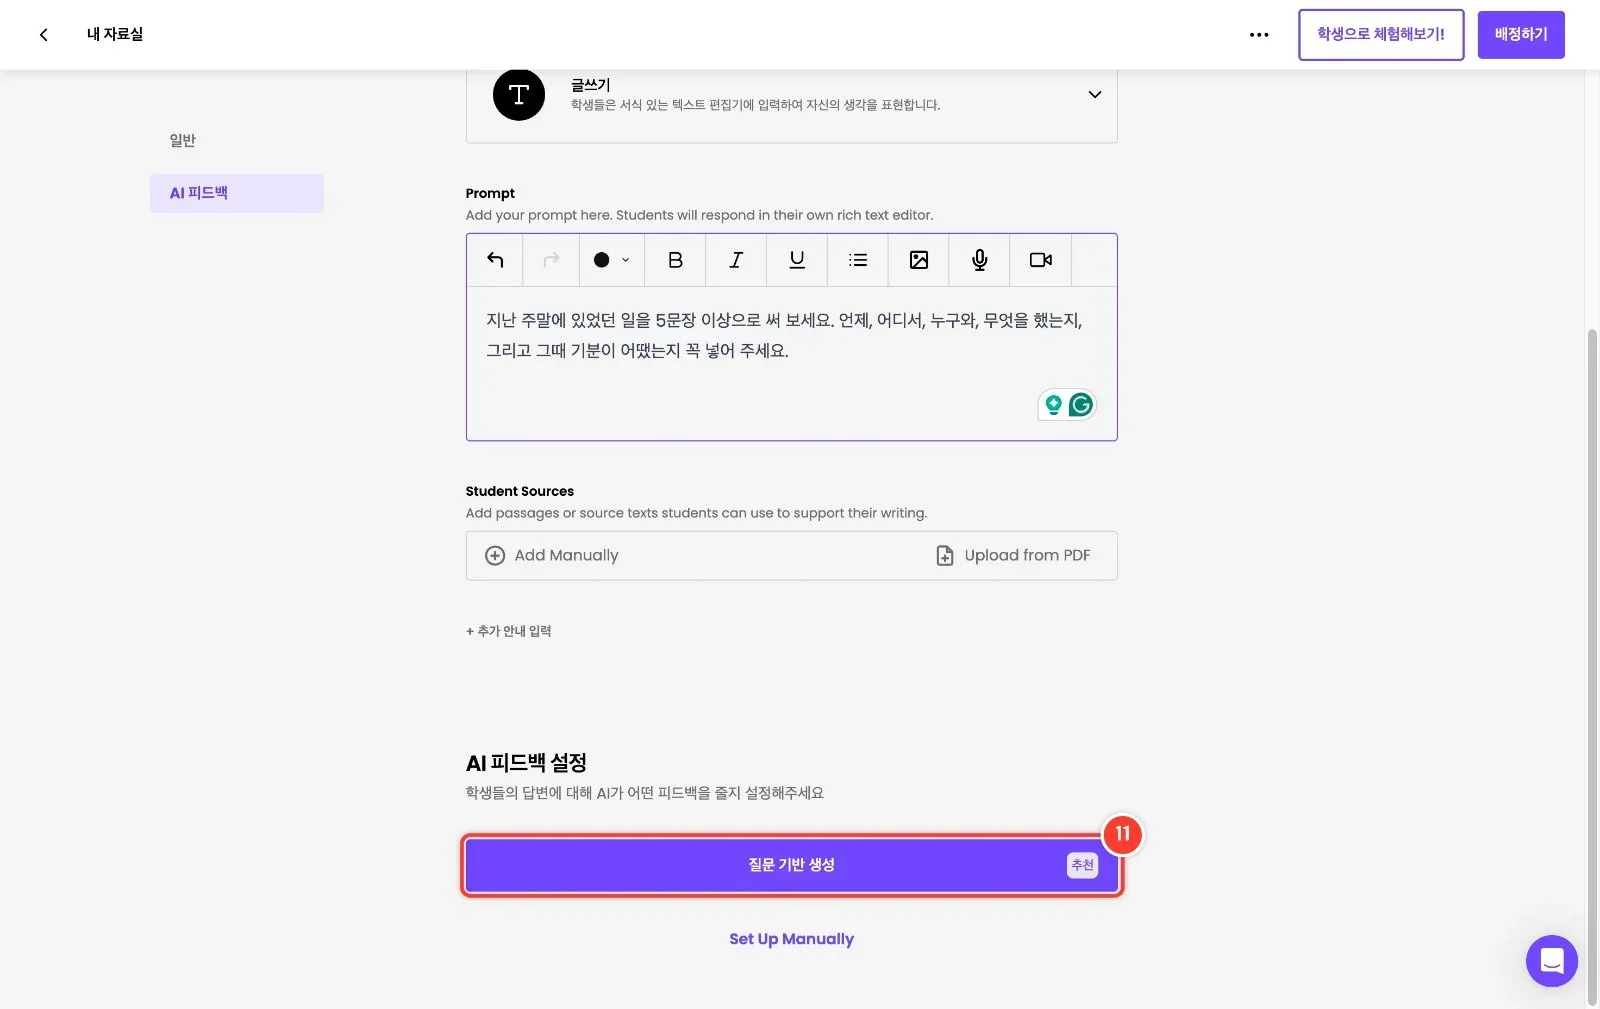Click the 질문 기반 생성 button
Image resolution: width=1600 pixels, height=1009 pixels.
792,865
